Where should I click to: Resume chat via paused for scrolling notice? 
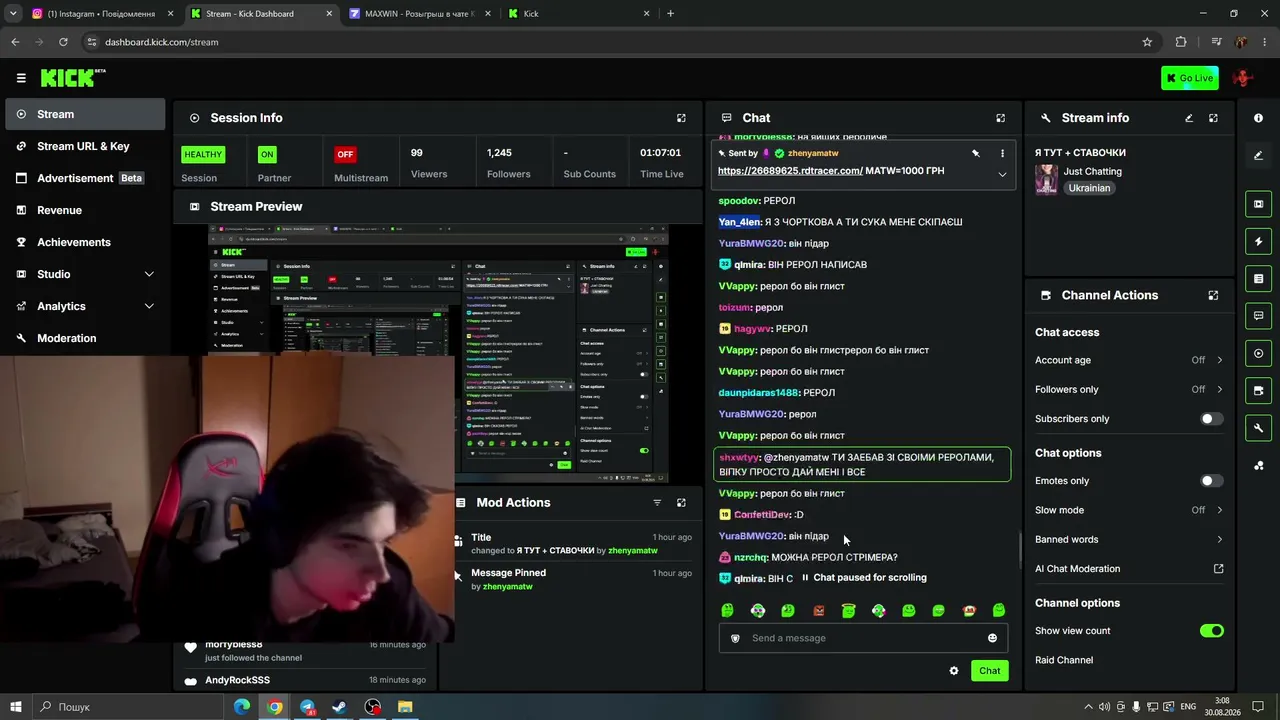(863, 578)
